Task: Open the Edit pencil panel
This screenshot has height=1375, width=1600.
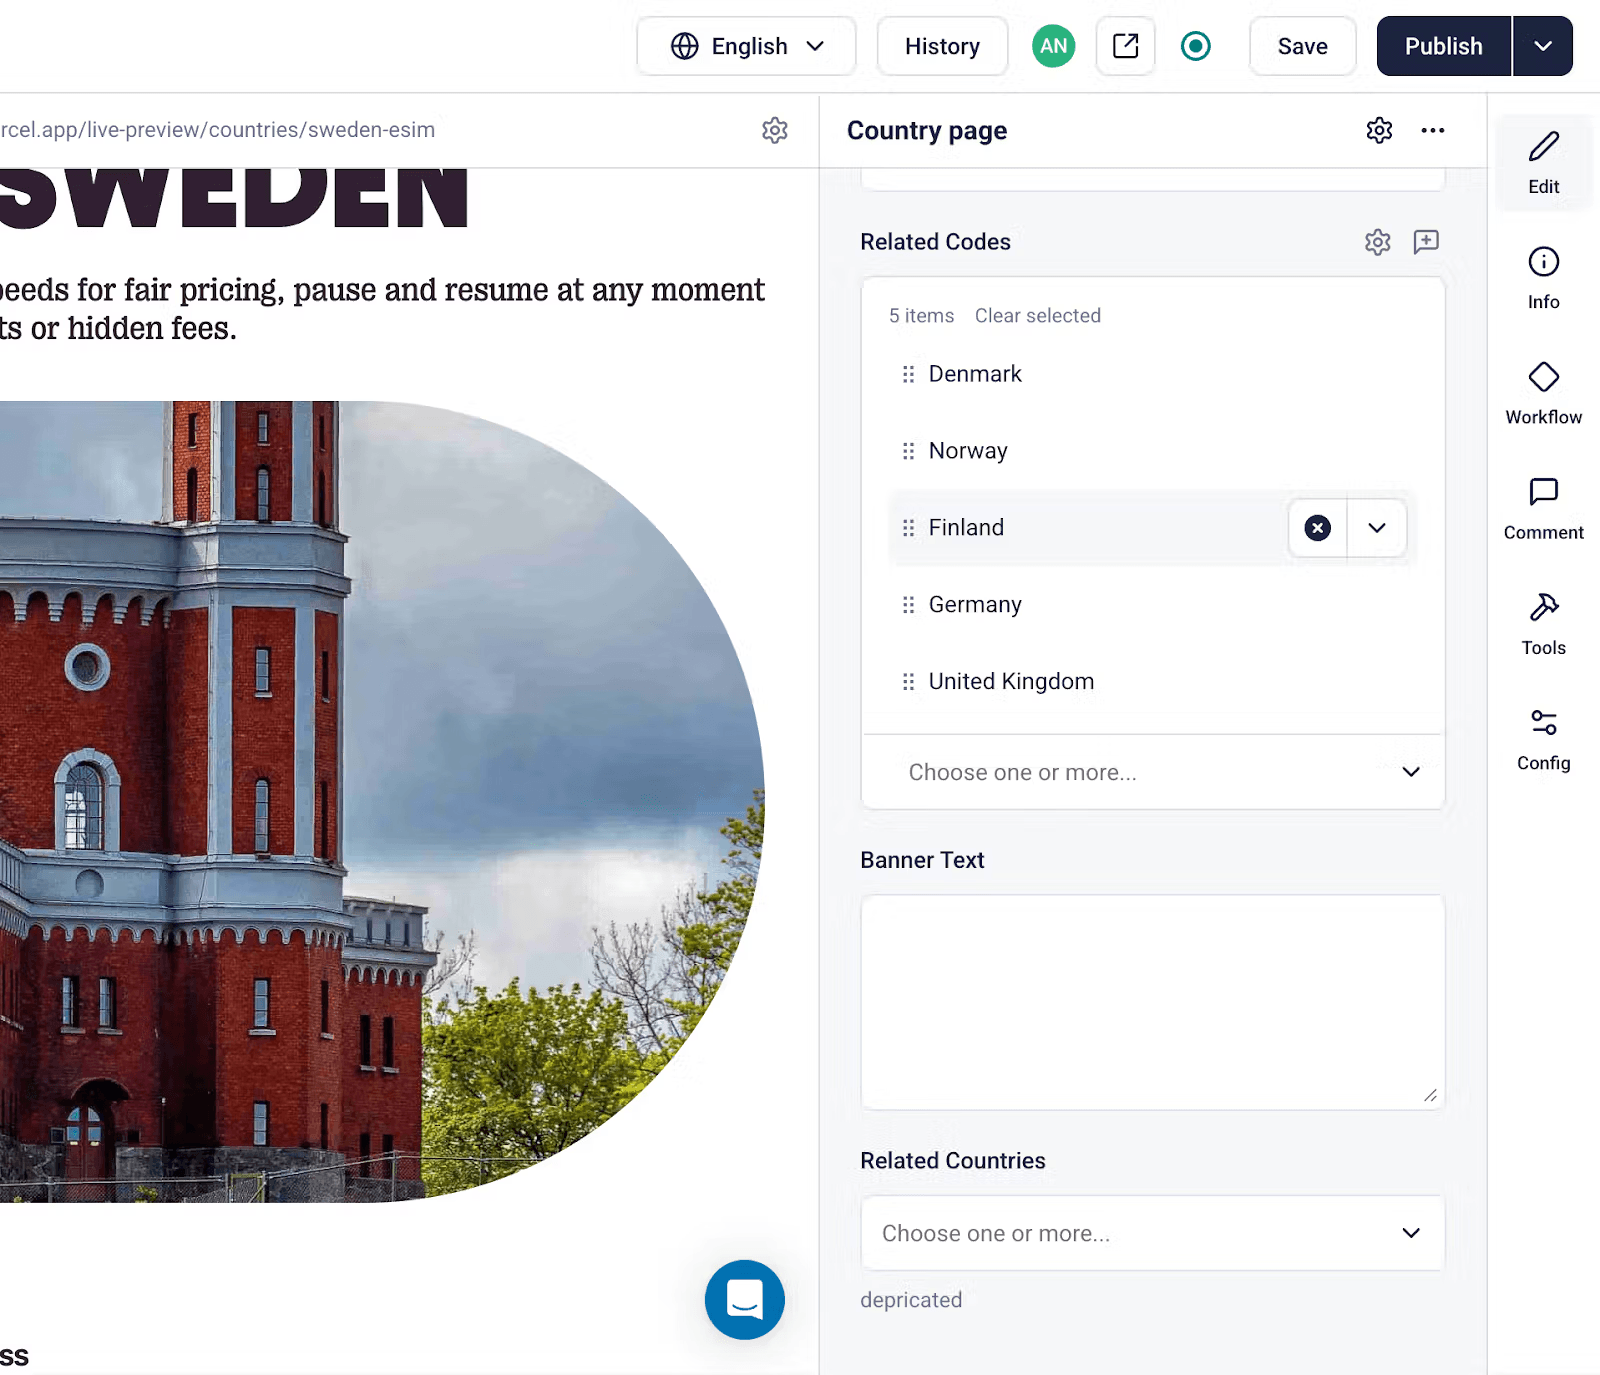Action: tap(1543, 162)
